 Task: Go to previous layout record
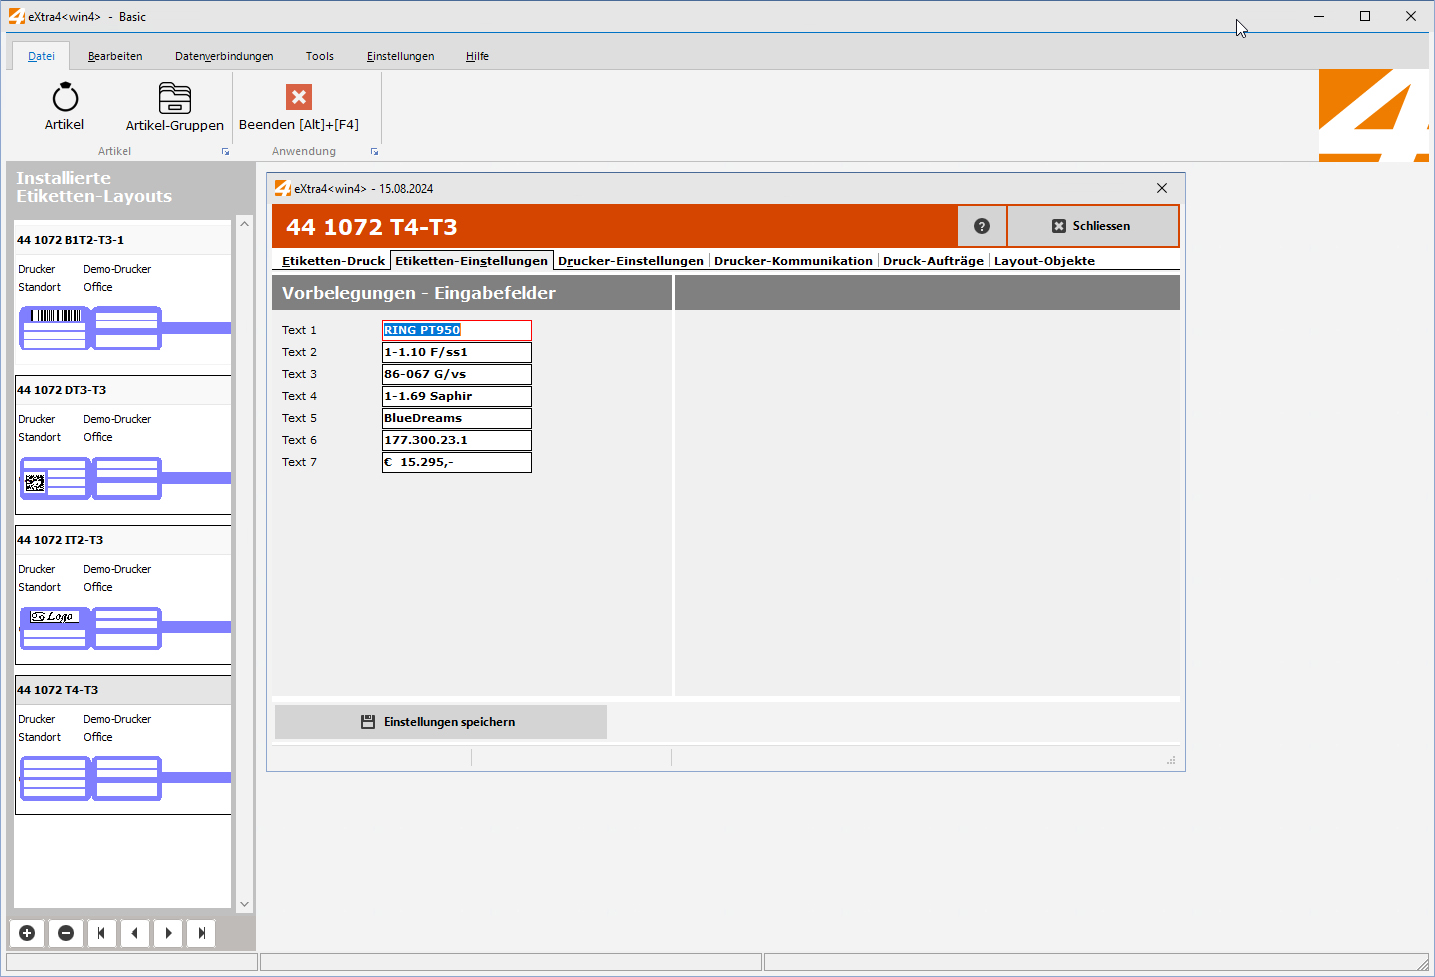click(x=135, y=933)
